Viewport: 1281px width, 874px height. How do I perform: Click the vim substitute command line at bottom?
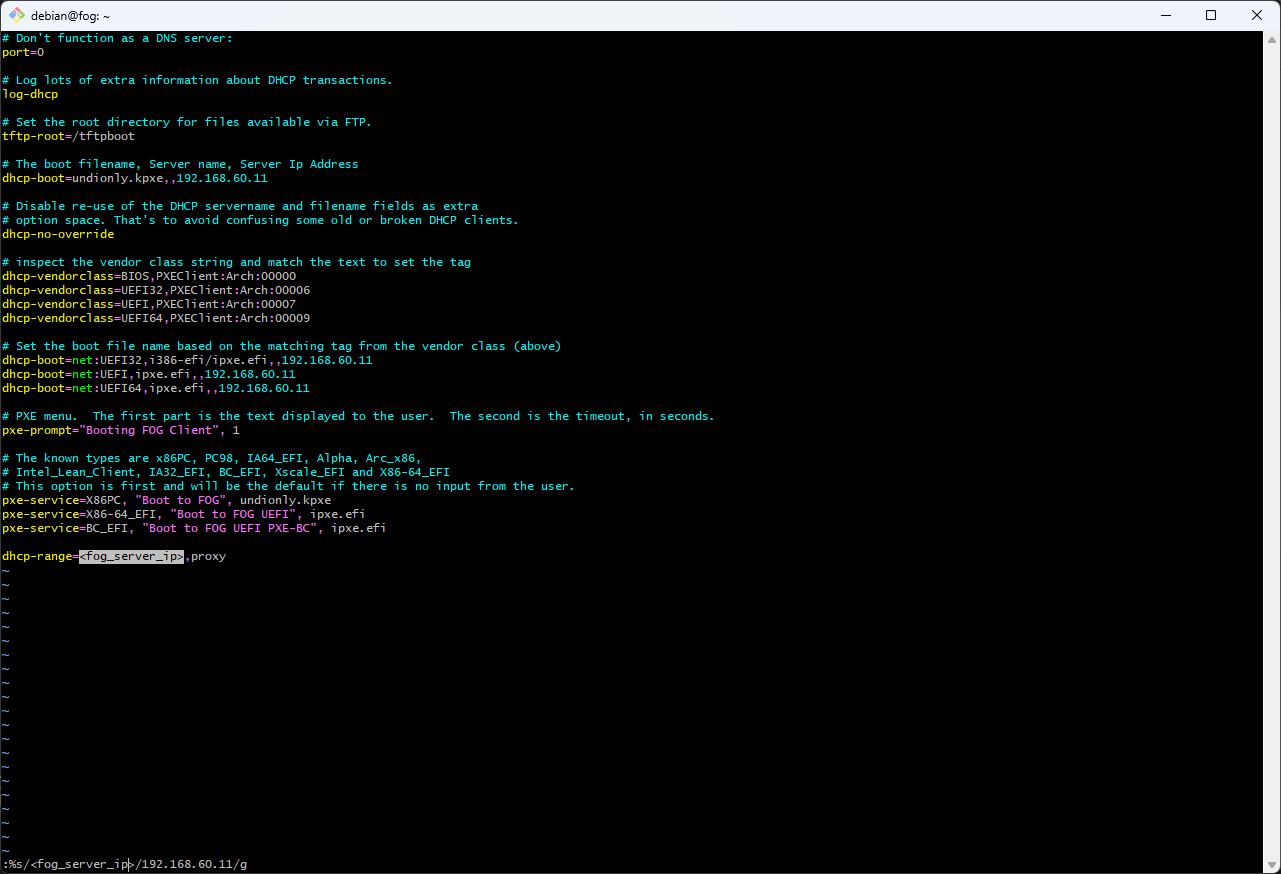[125, 864]
